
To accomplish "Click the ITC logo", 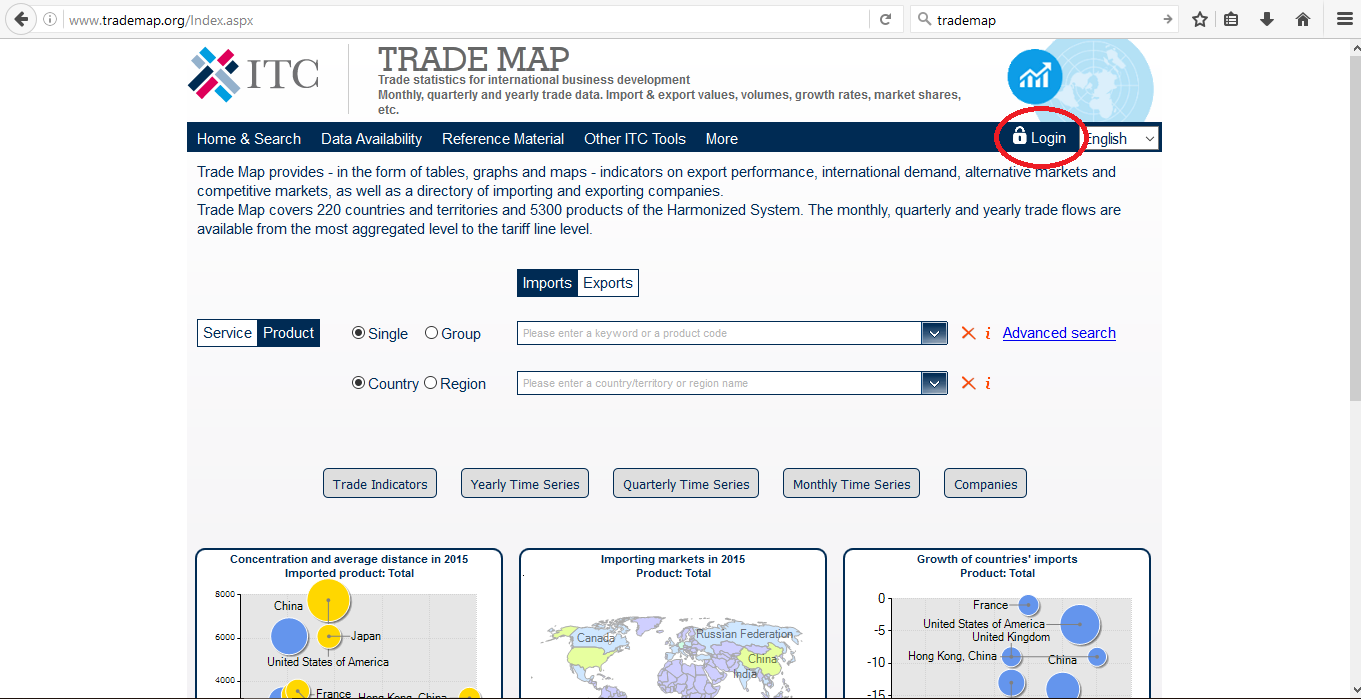I will (x=252, y=75).
